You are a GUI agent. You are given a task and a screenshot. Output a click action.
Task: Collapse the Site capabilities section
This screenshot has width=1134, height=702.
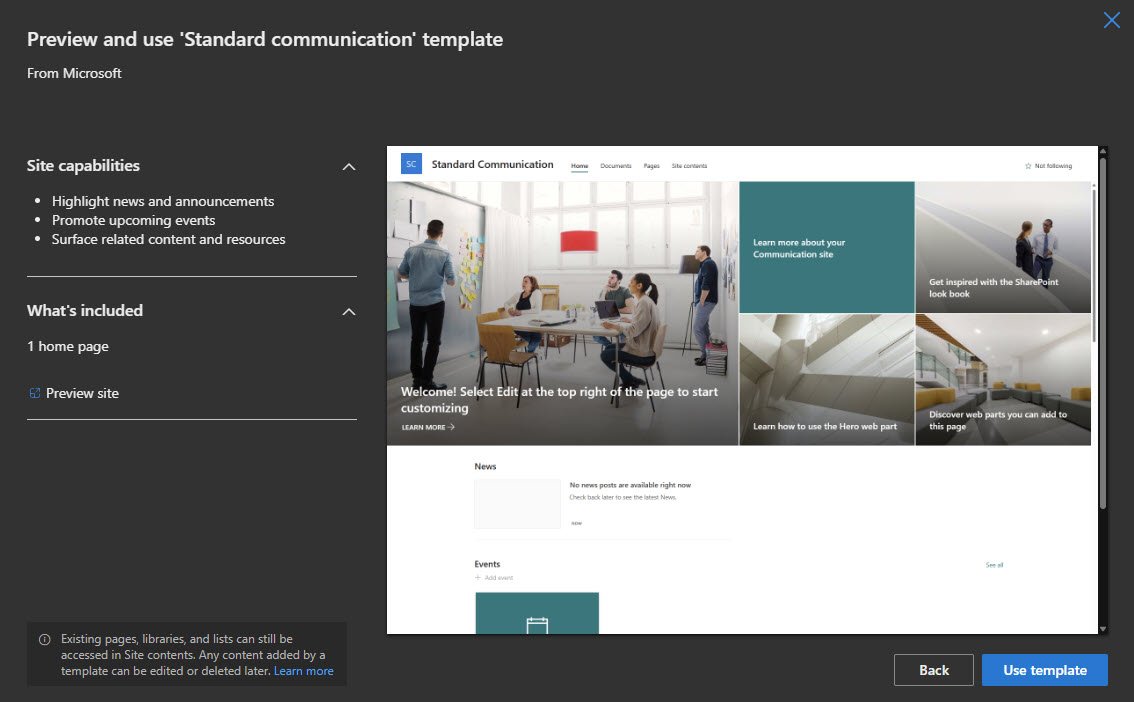tap(348, 167)
